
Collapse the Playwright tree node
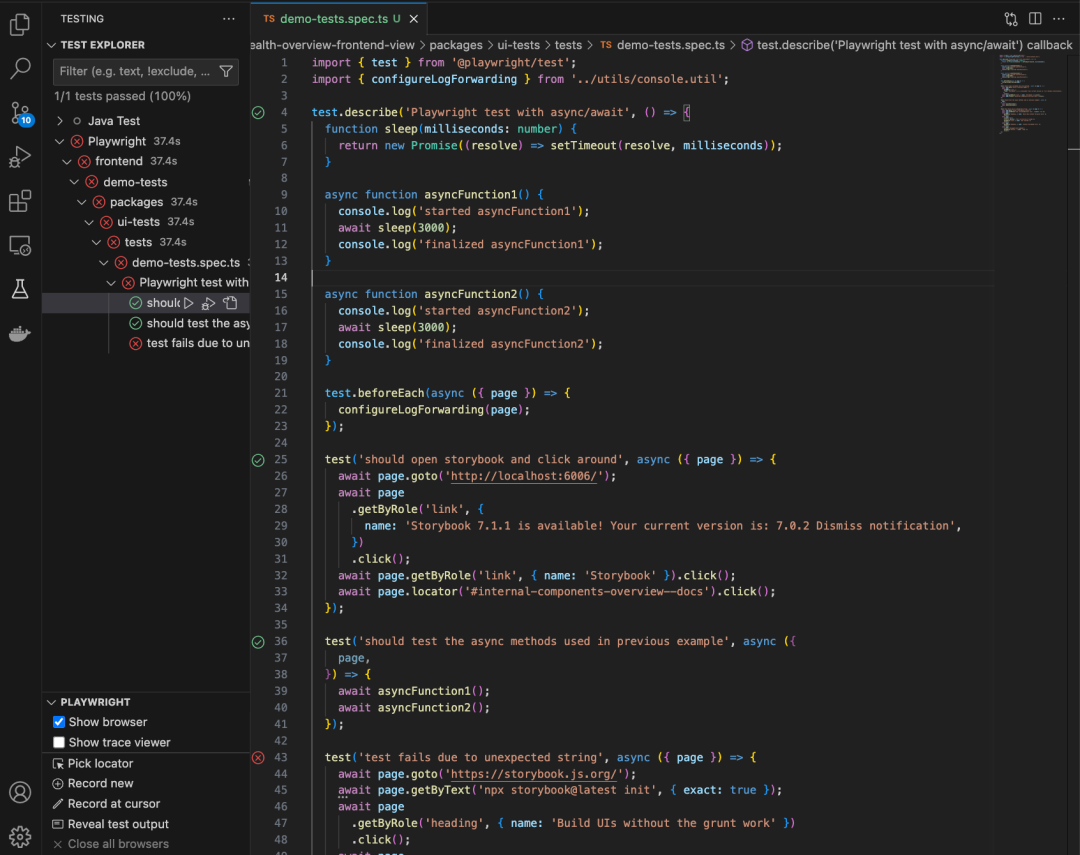(x=60, y=141)
